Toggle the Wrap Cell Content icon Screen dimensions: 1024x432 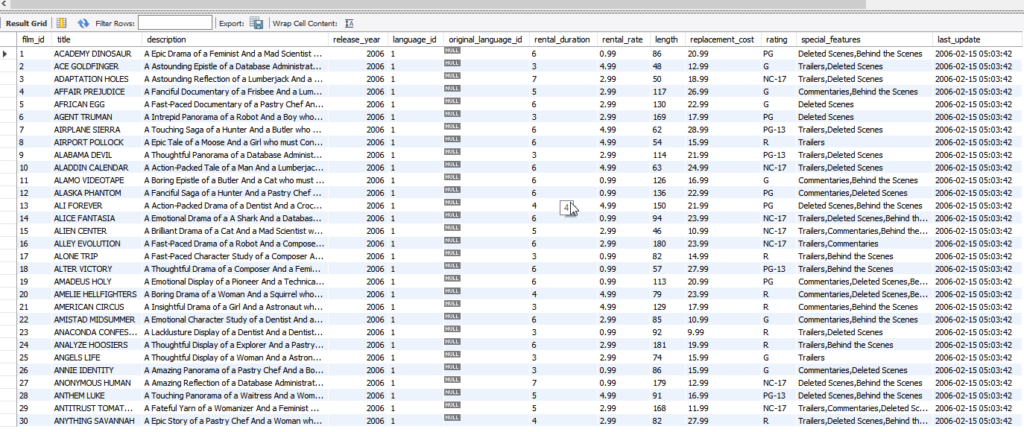(x=349, y=23)
